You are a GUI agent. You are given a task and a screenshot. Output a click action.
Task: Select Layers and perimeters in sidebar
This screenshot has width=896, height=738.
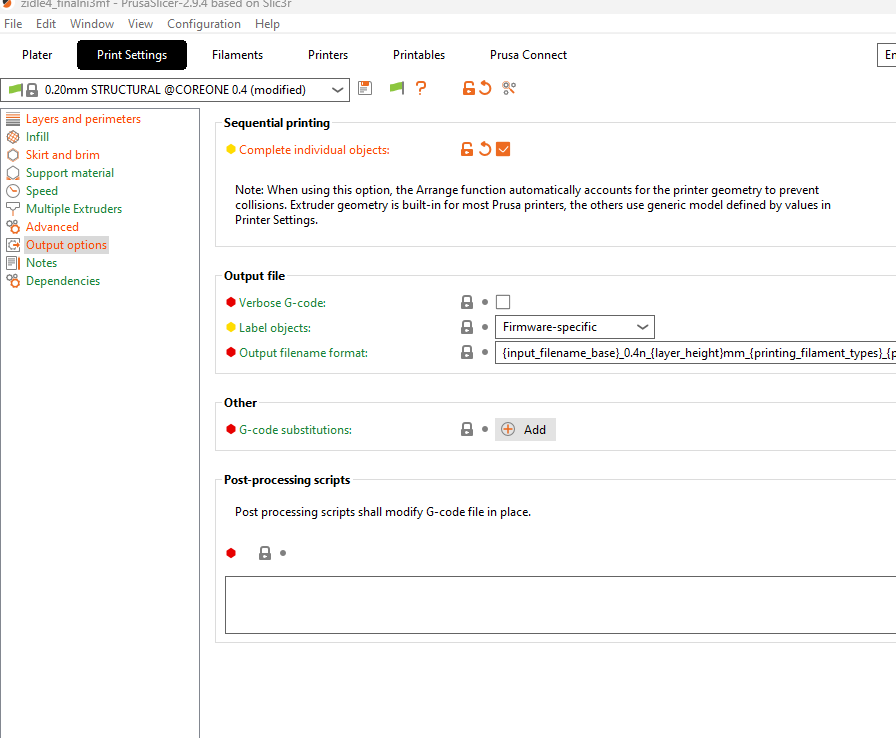tap(83, 119)
